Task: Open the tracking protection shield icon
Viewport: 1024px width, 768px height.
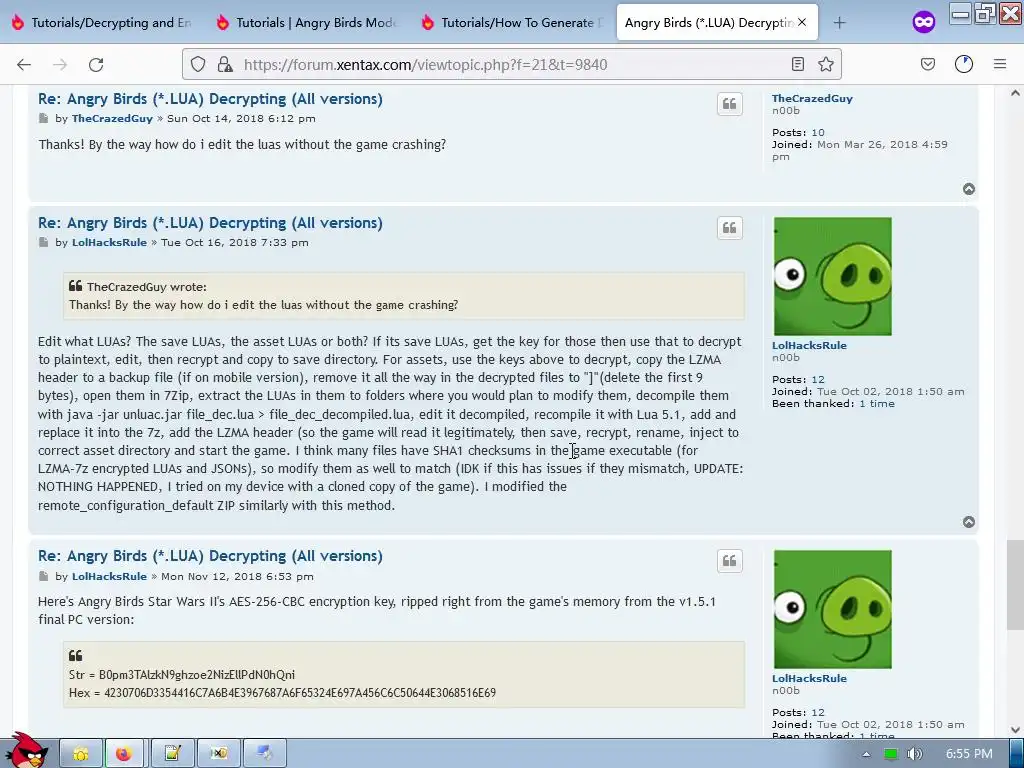Action: pos(198,64)
